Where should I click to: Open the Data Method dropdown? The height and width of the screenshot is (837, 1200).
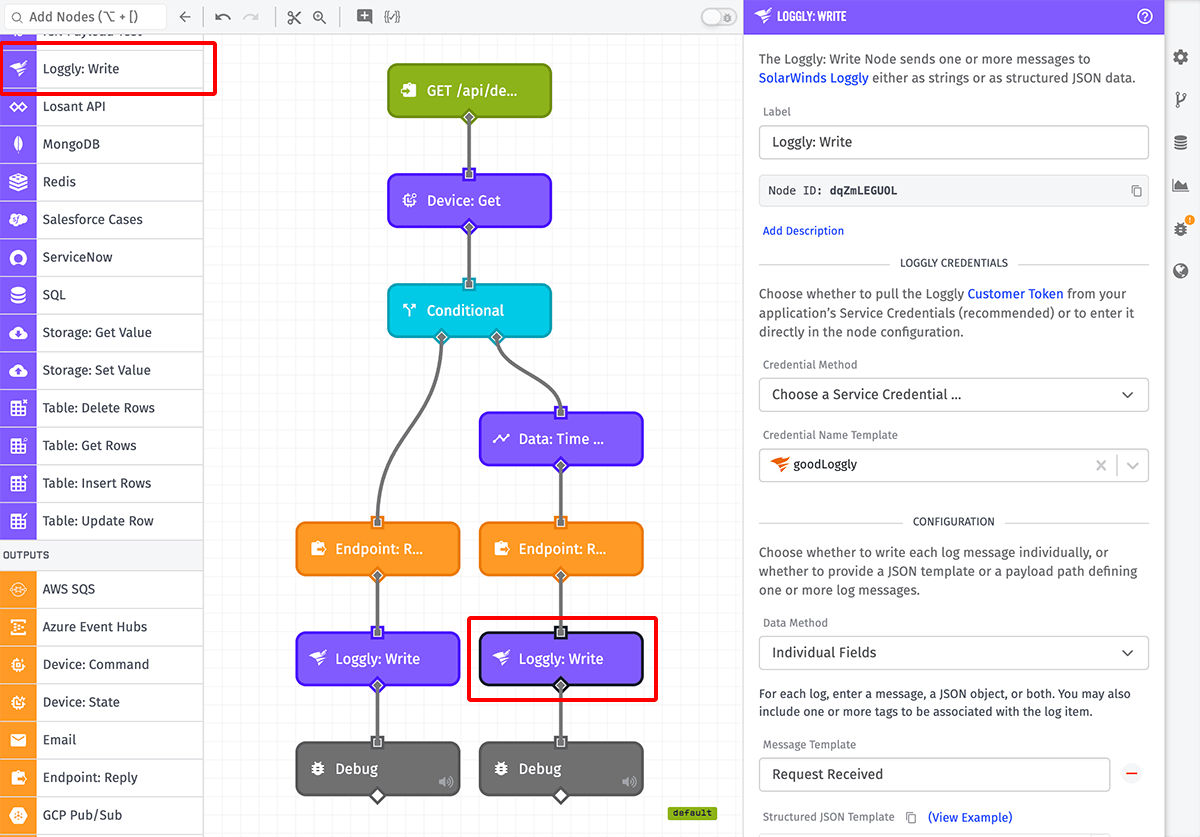click(953, 652)
